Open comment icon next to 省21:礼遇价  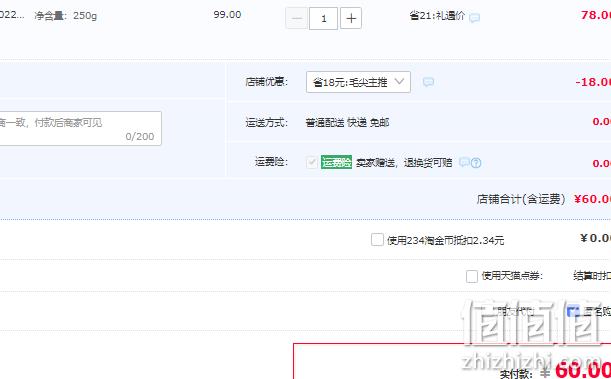474,18
